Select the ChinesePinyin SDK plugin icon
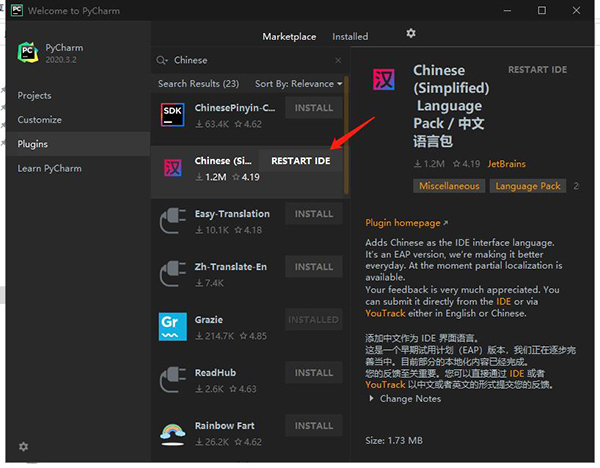Screen dimensions: 600x468 click(x=173, y=115)
